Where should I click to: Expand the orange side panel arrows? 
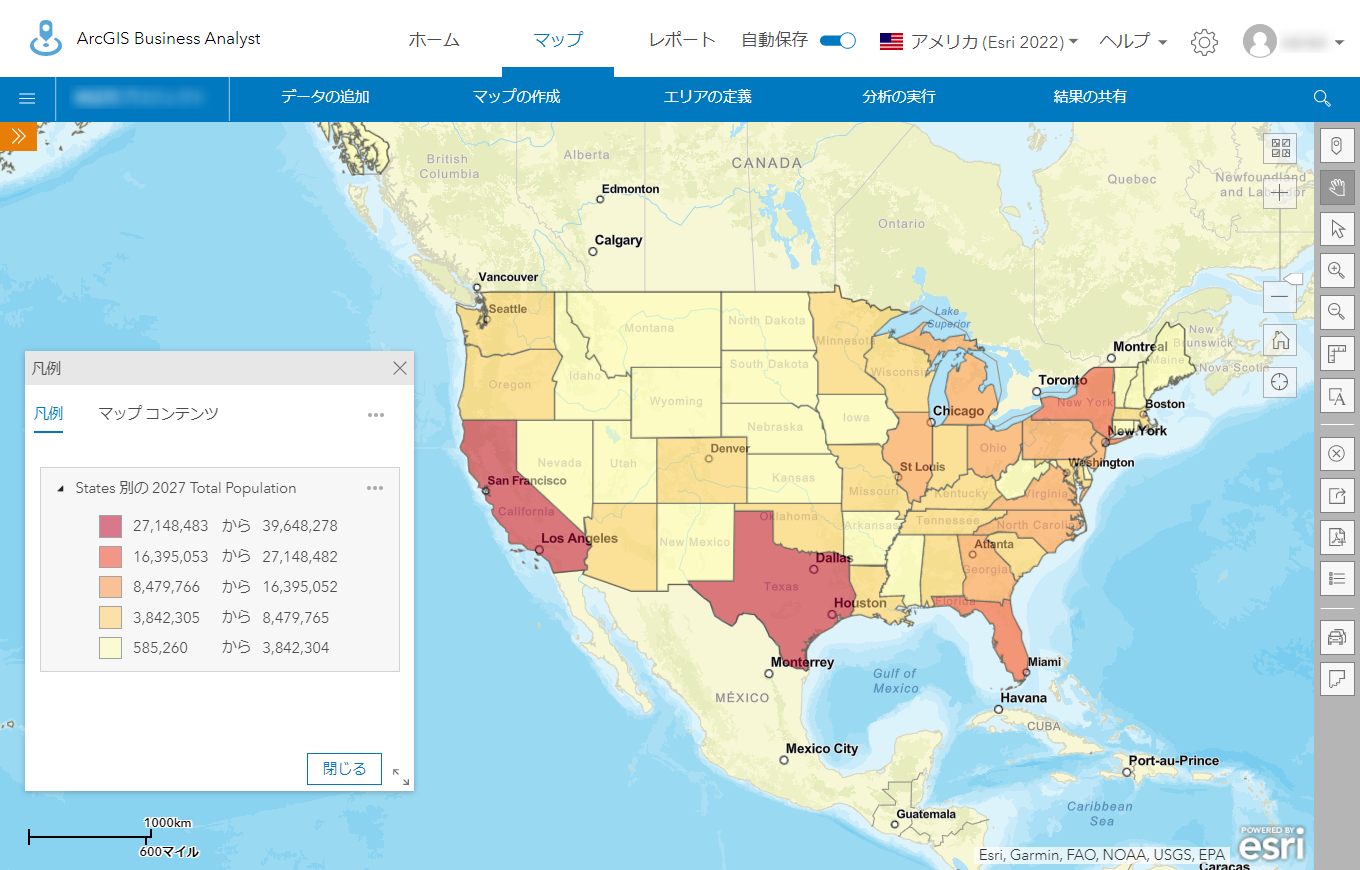(18, 136)
